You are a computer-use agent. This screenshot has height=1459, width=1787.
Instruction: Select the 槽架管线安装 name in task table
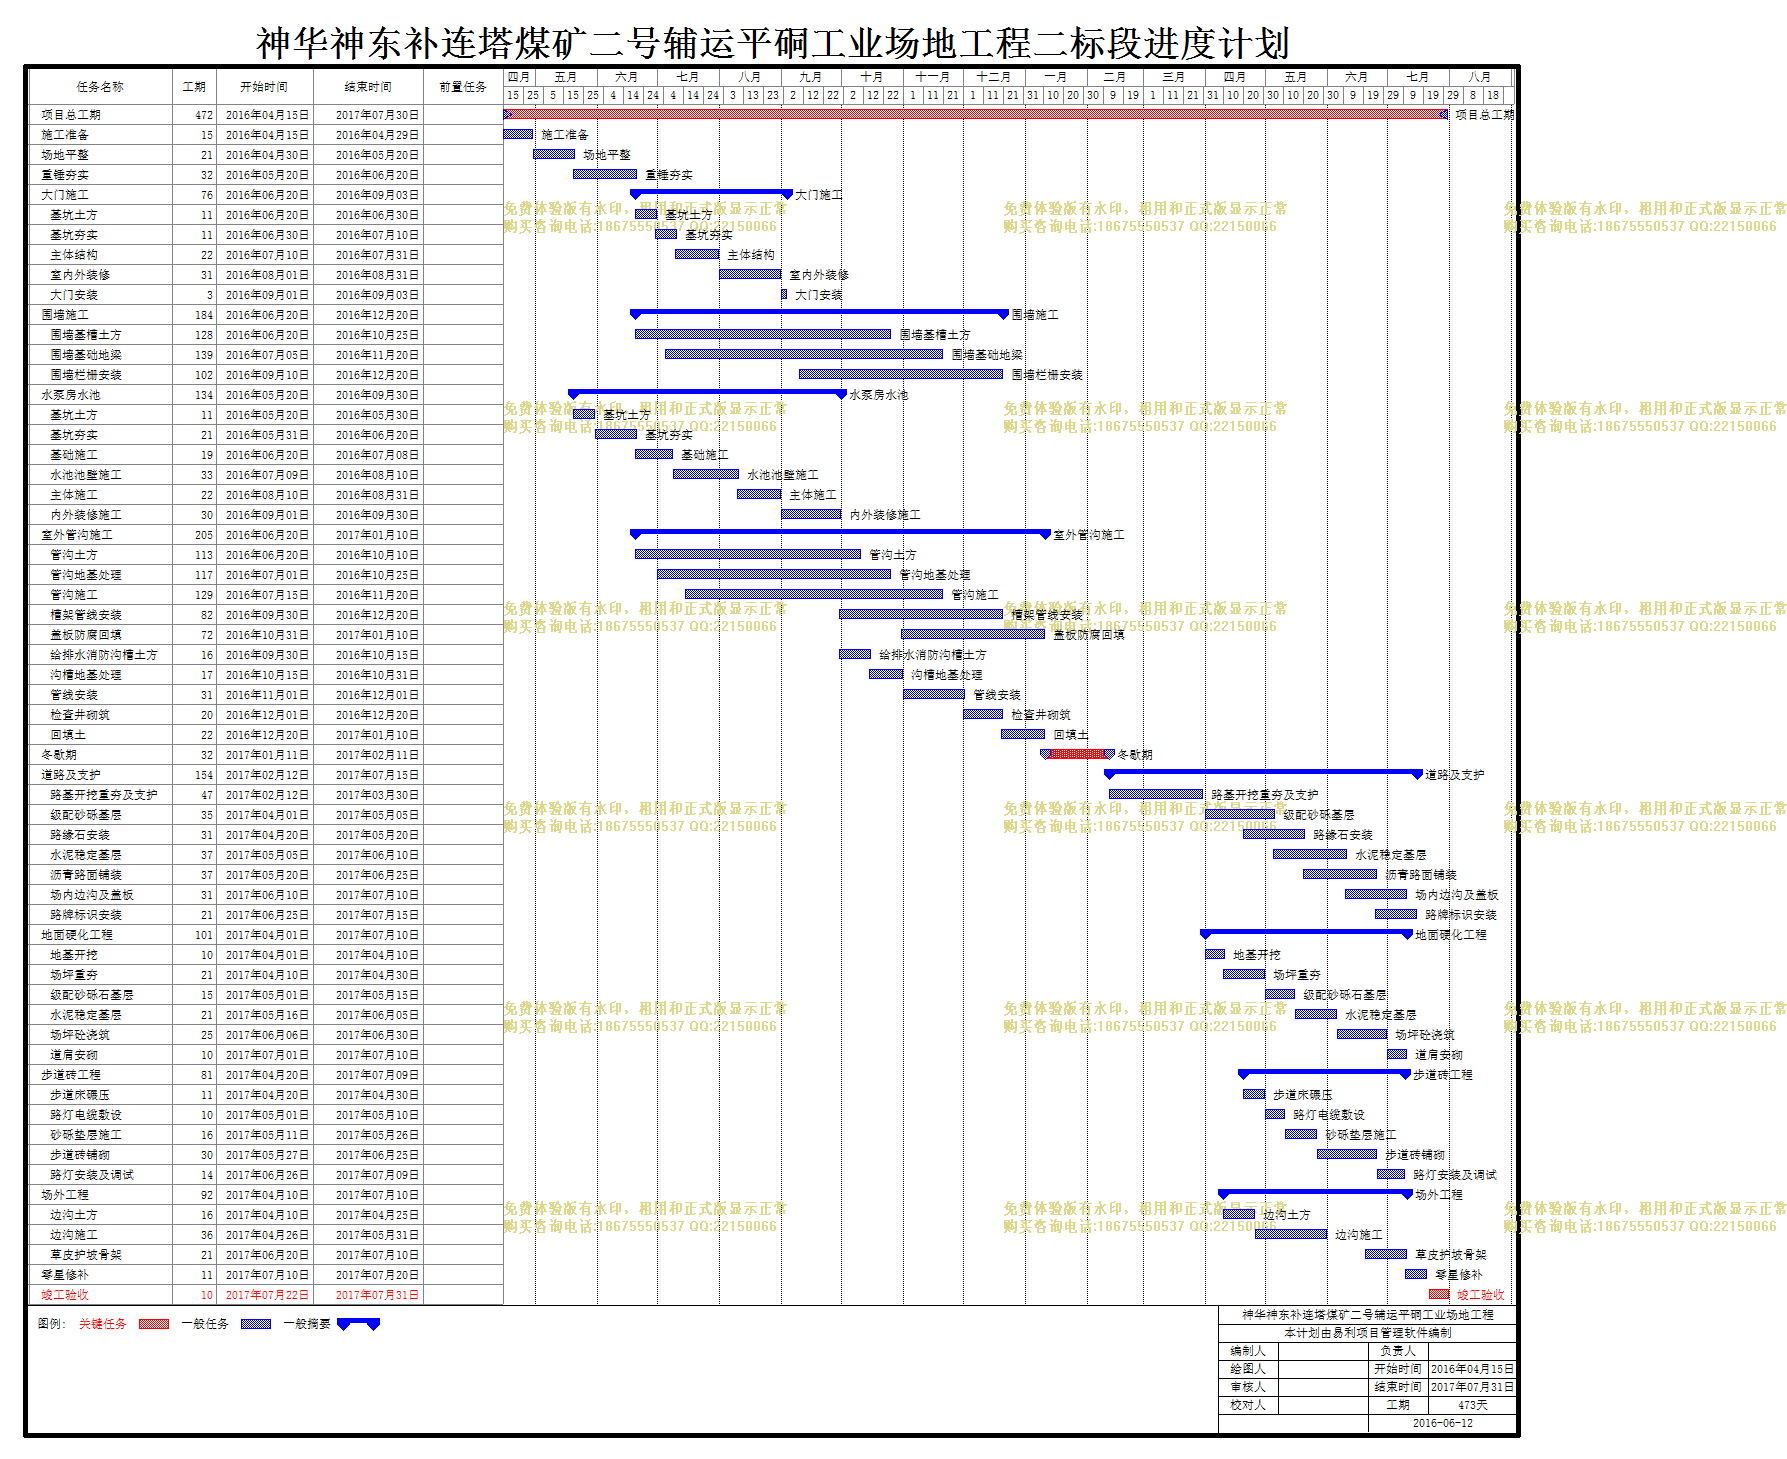tap(86, 615)
